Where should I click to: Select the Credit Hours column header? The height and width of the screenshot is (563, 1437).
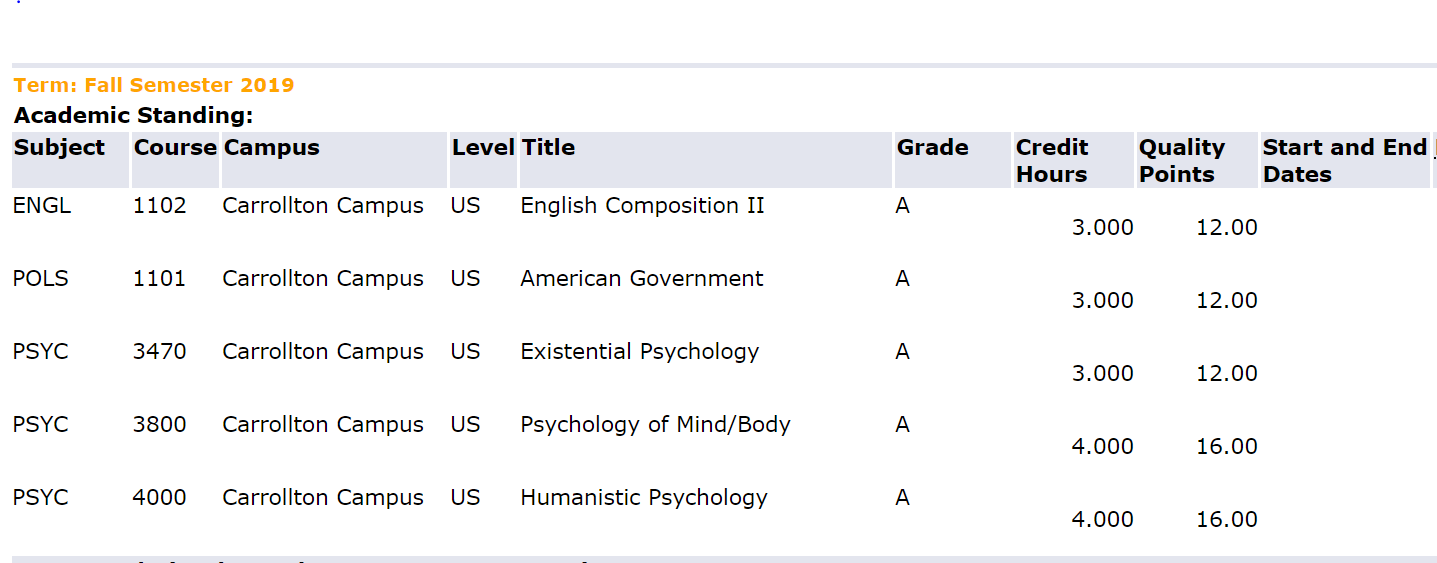(x=1052, y=161)
